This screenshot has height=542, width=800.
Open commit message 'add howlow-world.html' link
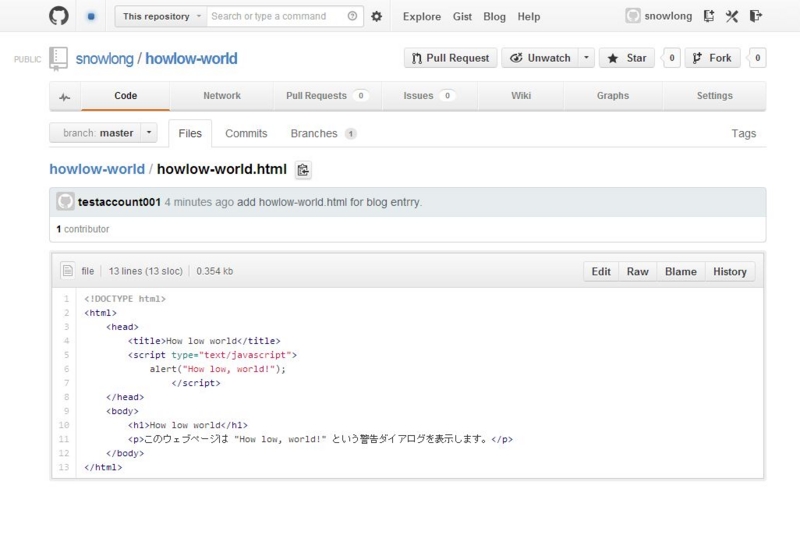click(x=330, y=202)
